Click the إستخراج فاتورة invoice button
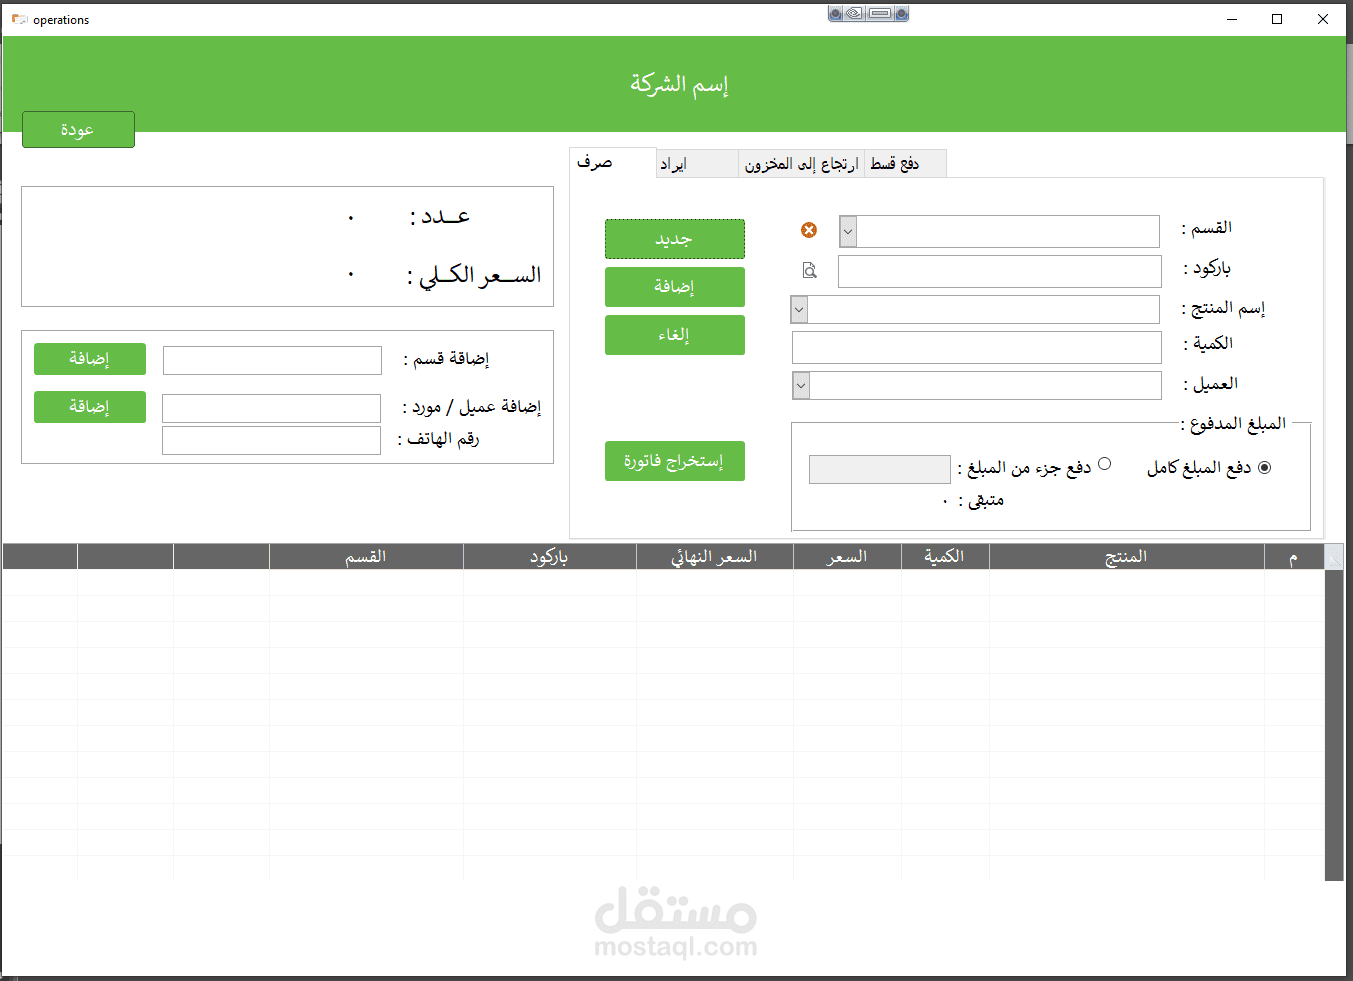Screen dimensions: 1353x981 pos(675,461)
